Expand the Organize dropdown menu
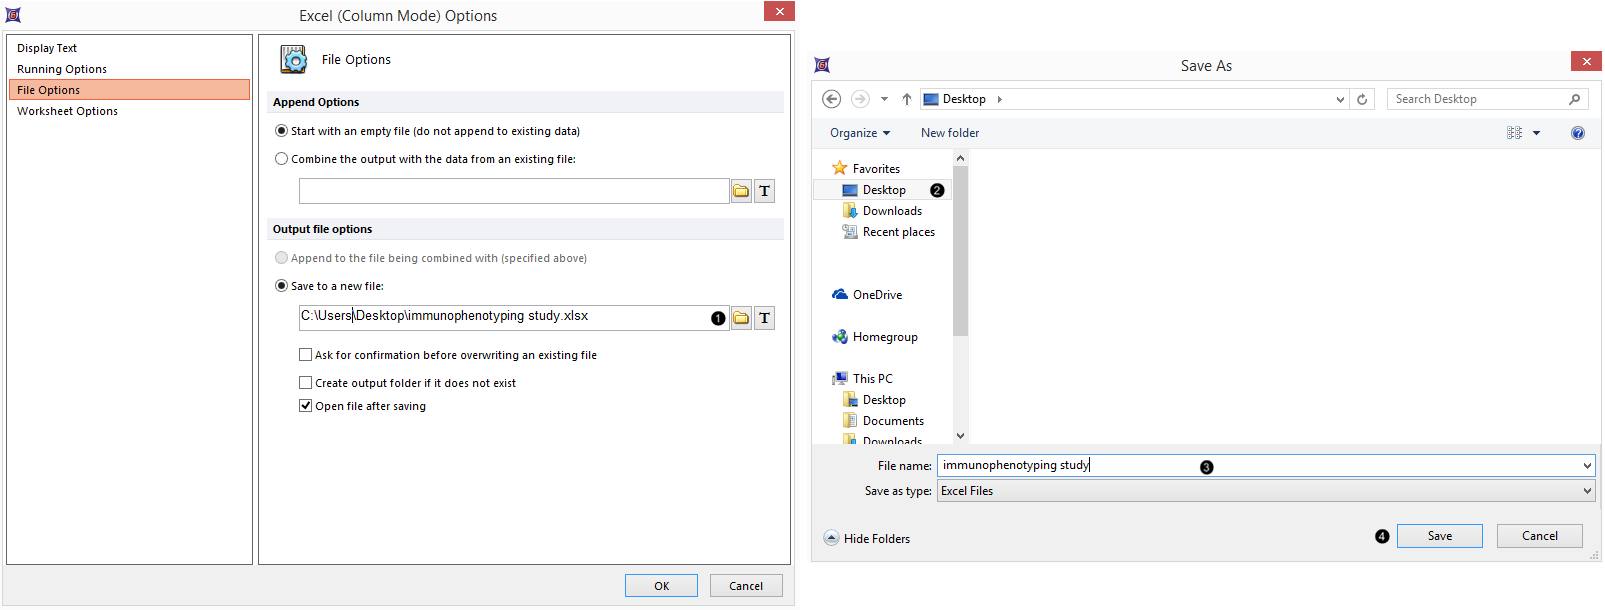 [x=859, y=133]
